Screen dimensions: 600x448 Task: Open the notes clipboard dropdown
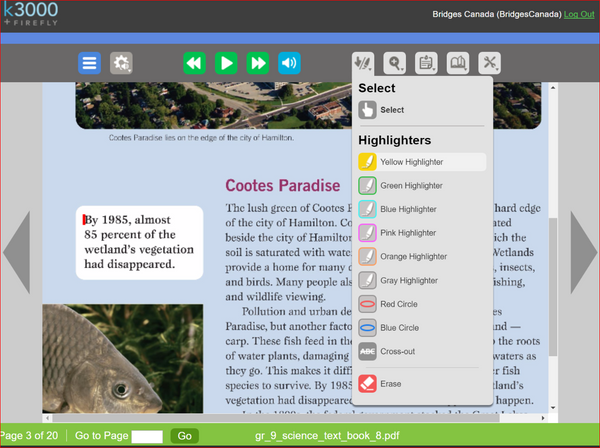tap(426, 63)
